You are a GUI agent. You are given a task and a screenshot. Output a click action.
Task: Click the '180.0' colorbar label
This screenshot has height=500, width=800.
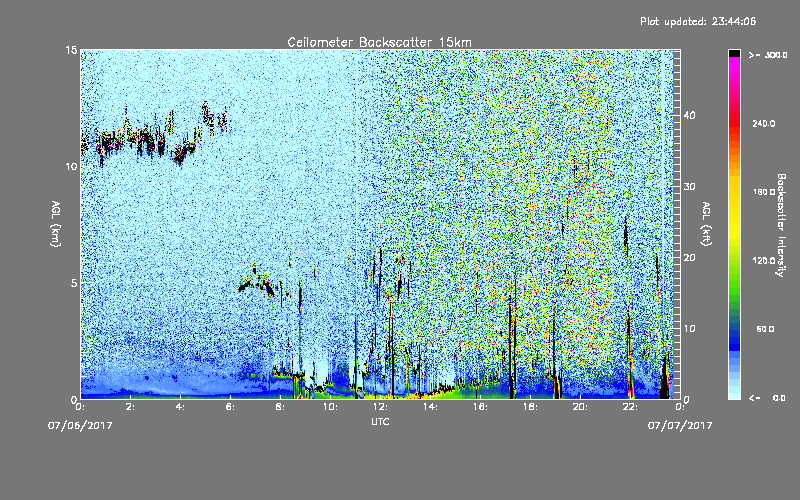pyautogui.click(x=764, y=192)
